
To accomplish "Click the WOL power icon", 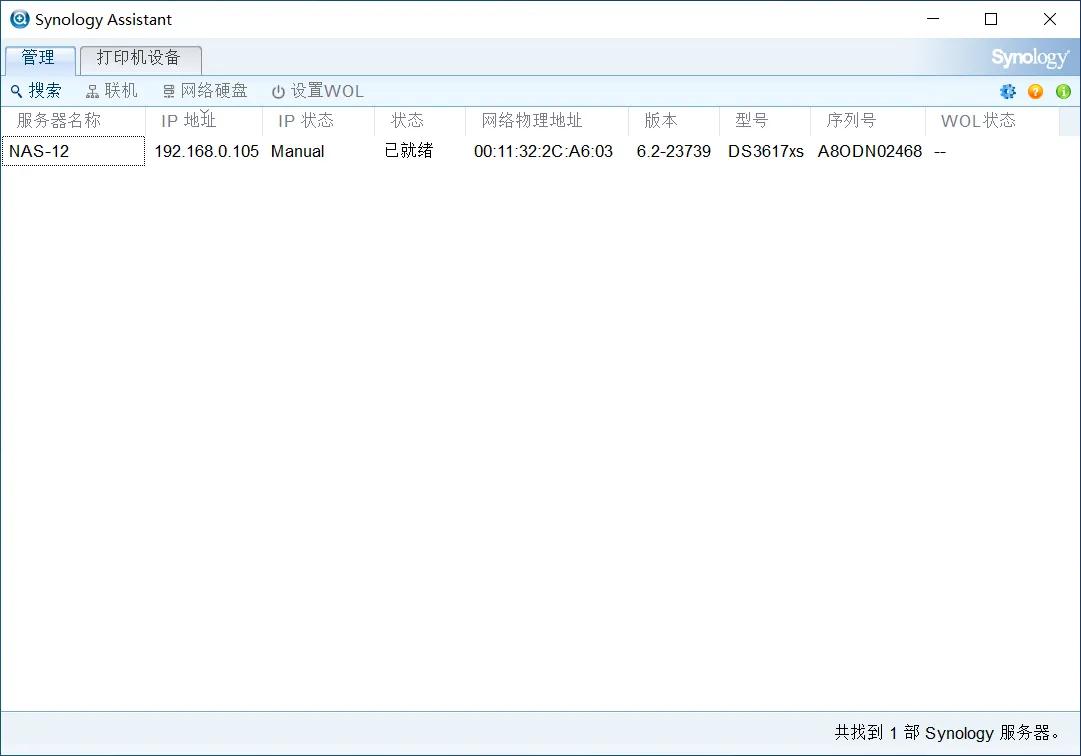I will [277, 90].
